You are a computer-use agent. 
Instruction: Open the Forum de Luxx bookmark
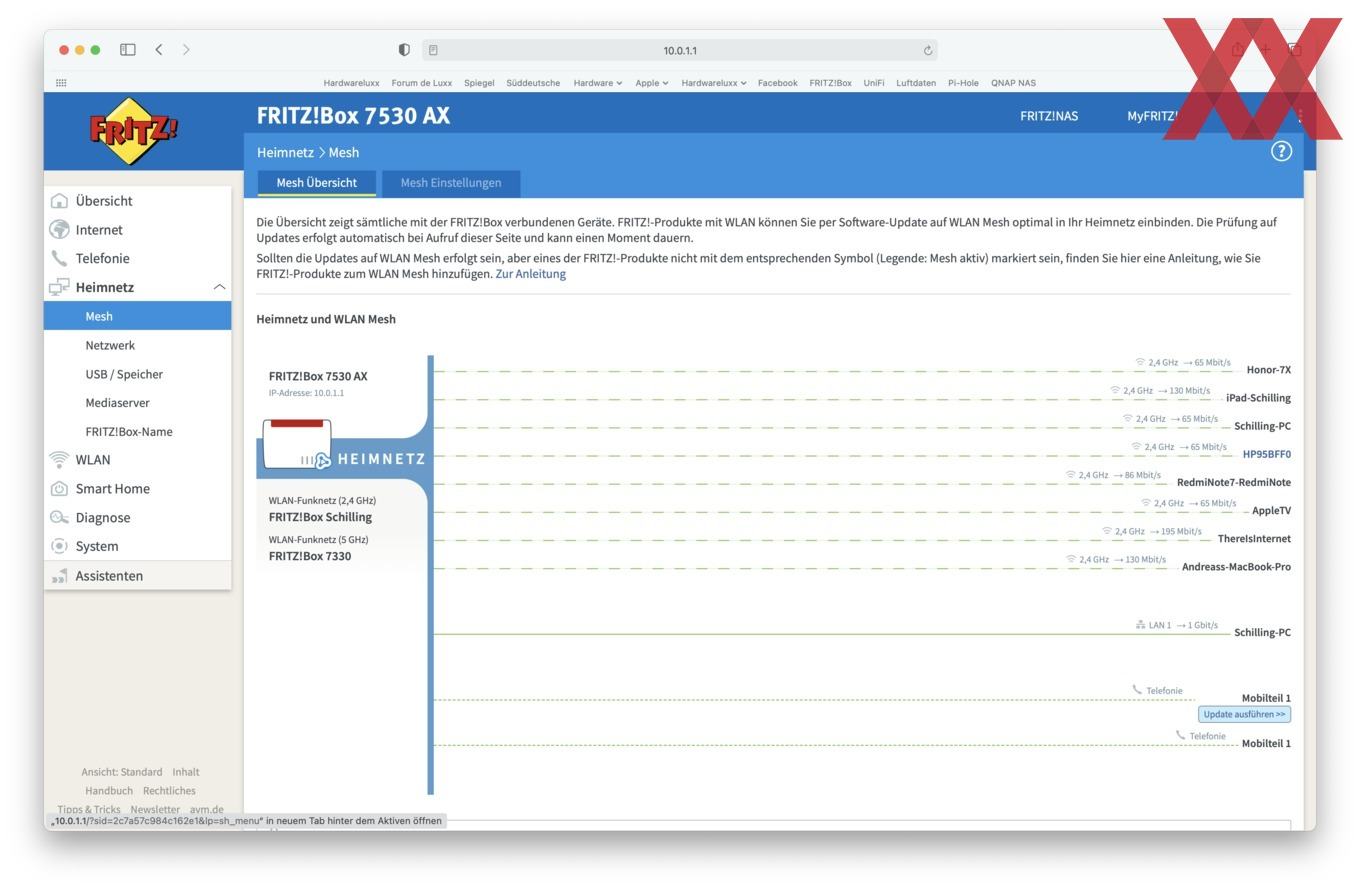(422, 83)
